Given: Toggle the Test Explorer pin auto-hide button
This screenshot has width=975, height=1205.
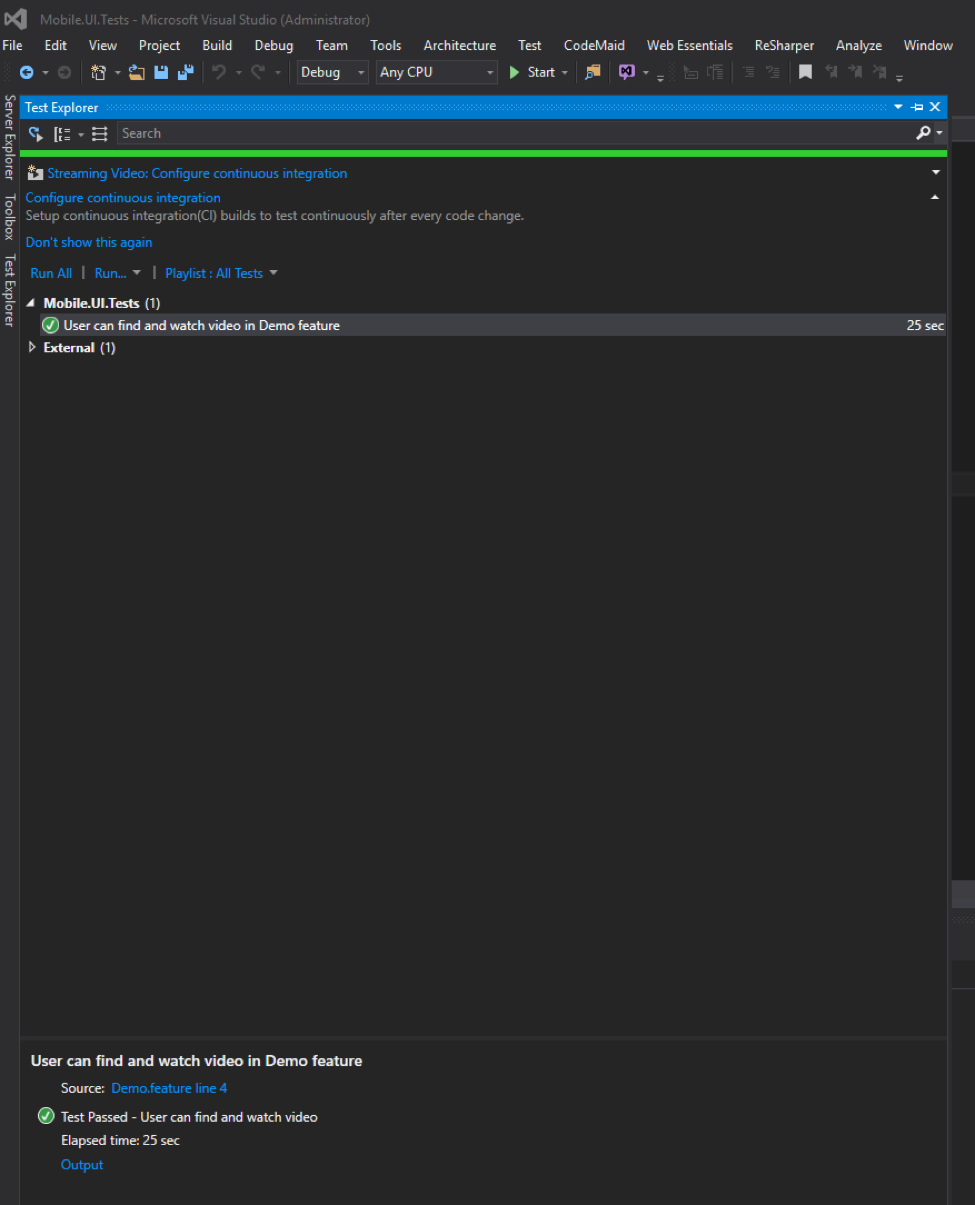Looking at the screenshot, I should coord(917,107).
